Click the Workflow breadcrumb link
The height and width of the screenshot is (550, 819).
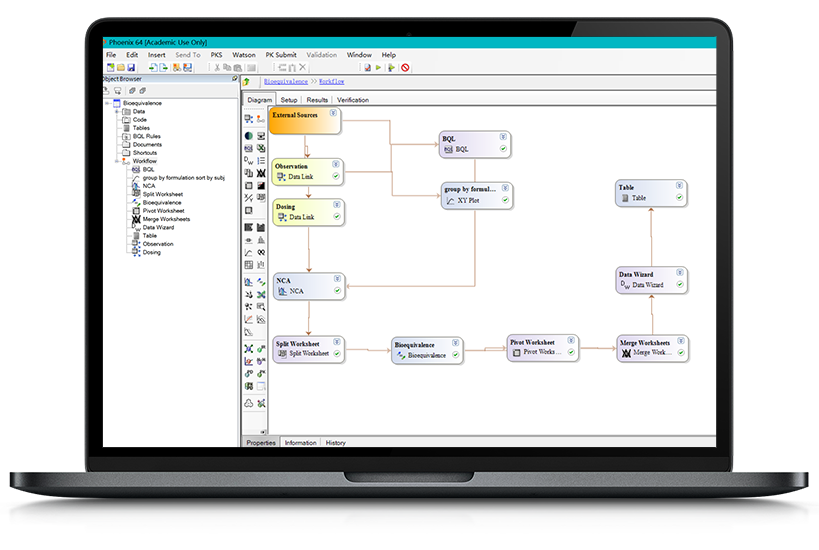pos(332,81)
